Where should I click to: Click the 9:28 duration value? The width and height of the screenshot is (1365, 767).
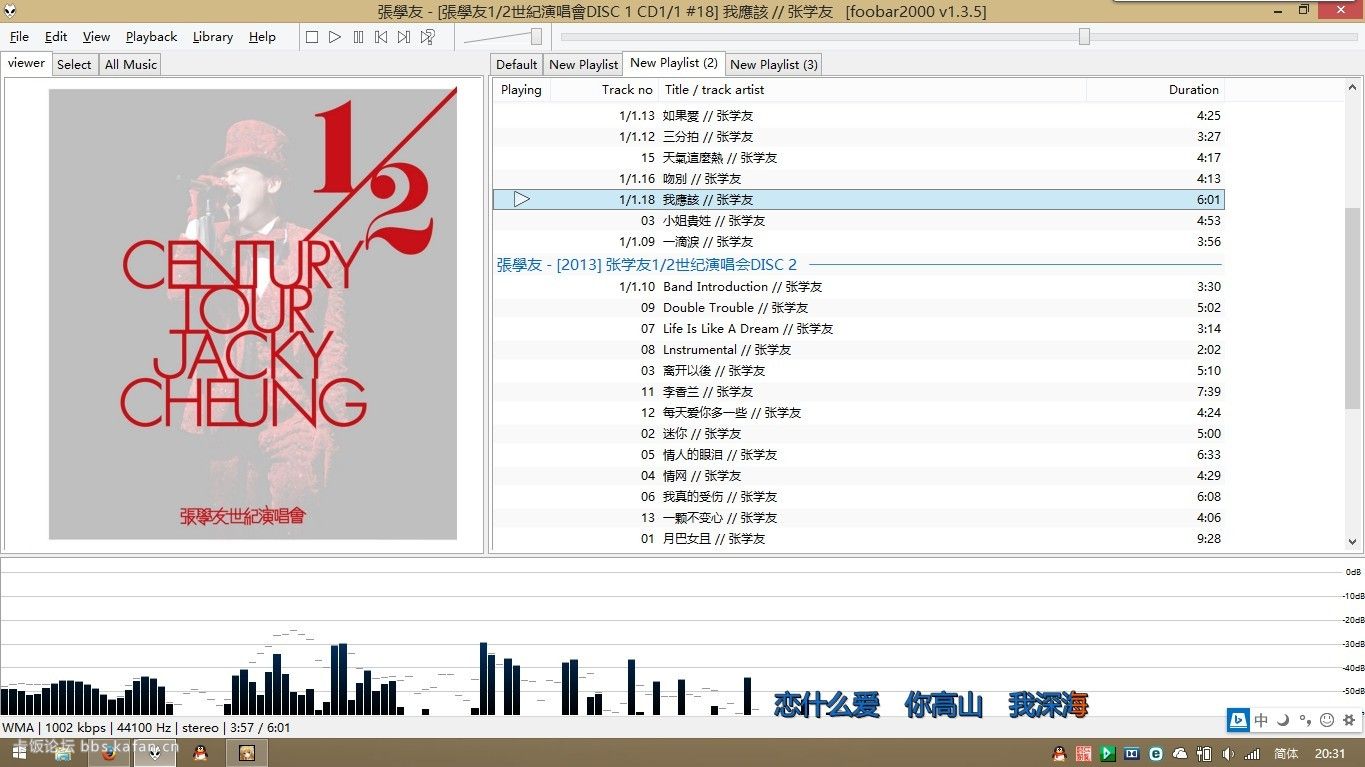pos(1208,539)
